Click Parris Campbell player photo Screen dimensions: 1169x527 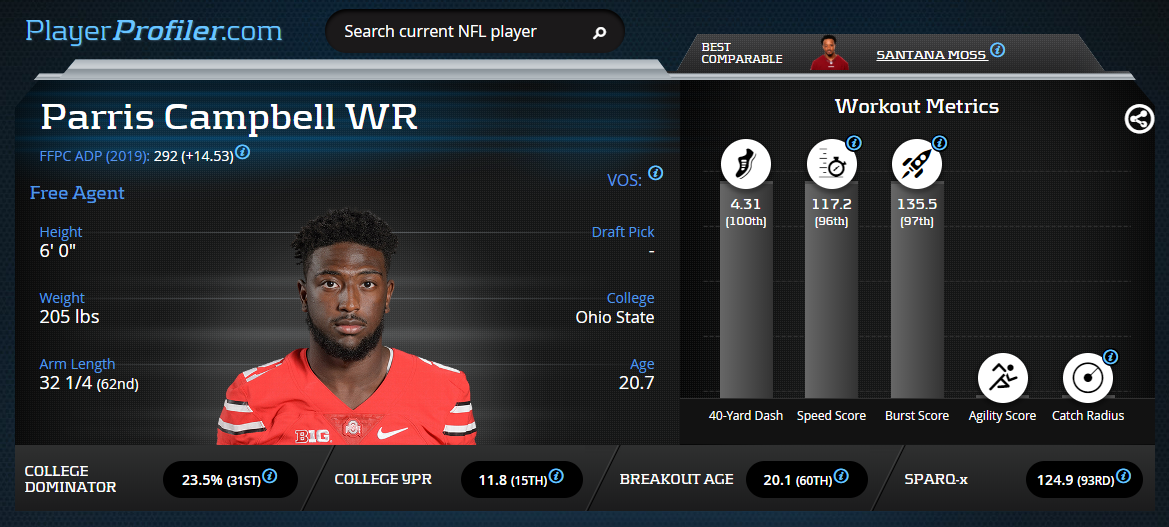pos(346,326)
